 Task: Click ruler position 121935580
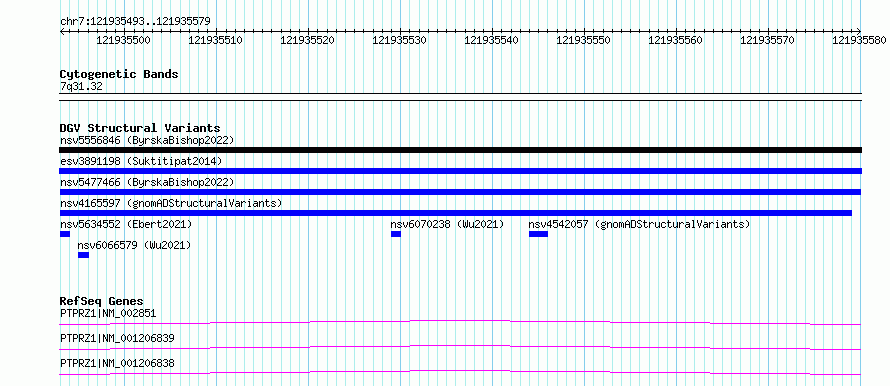[859, 40]
